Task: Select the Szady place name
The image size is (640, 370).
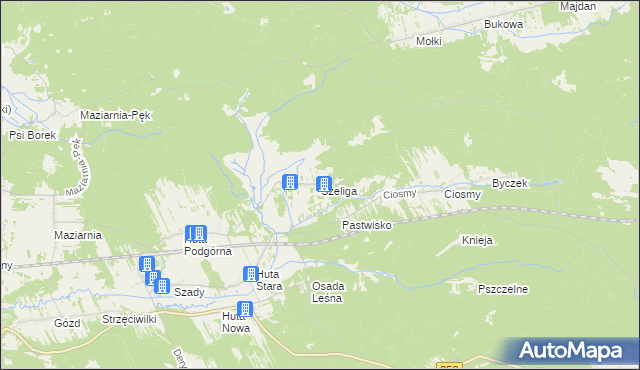Action: click(189, 292)
